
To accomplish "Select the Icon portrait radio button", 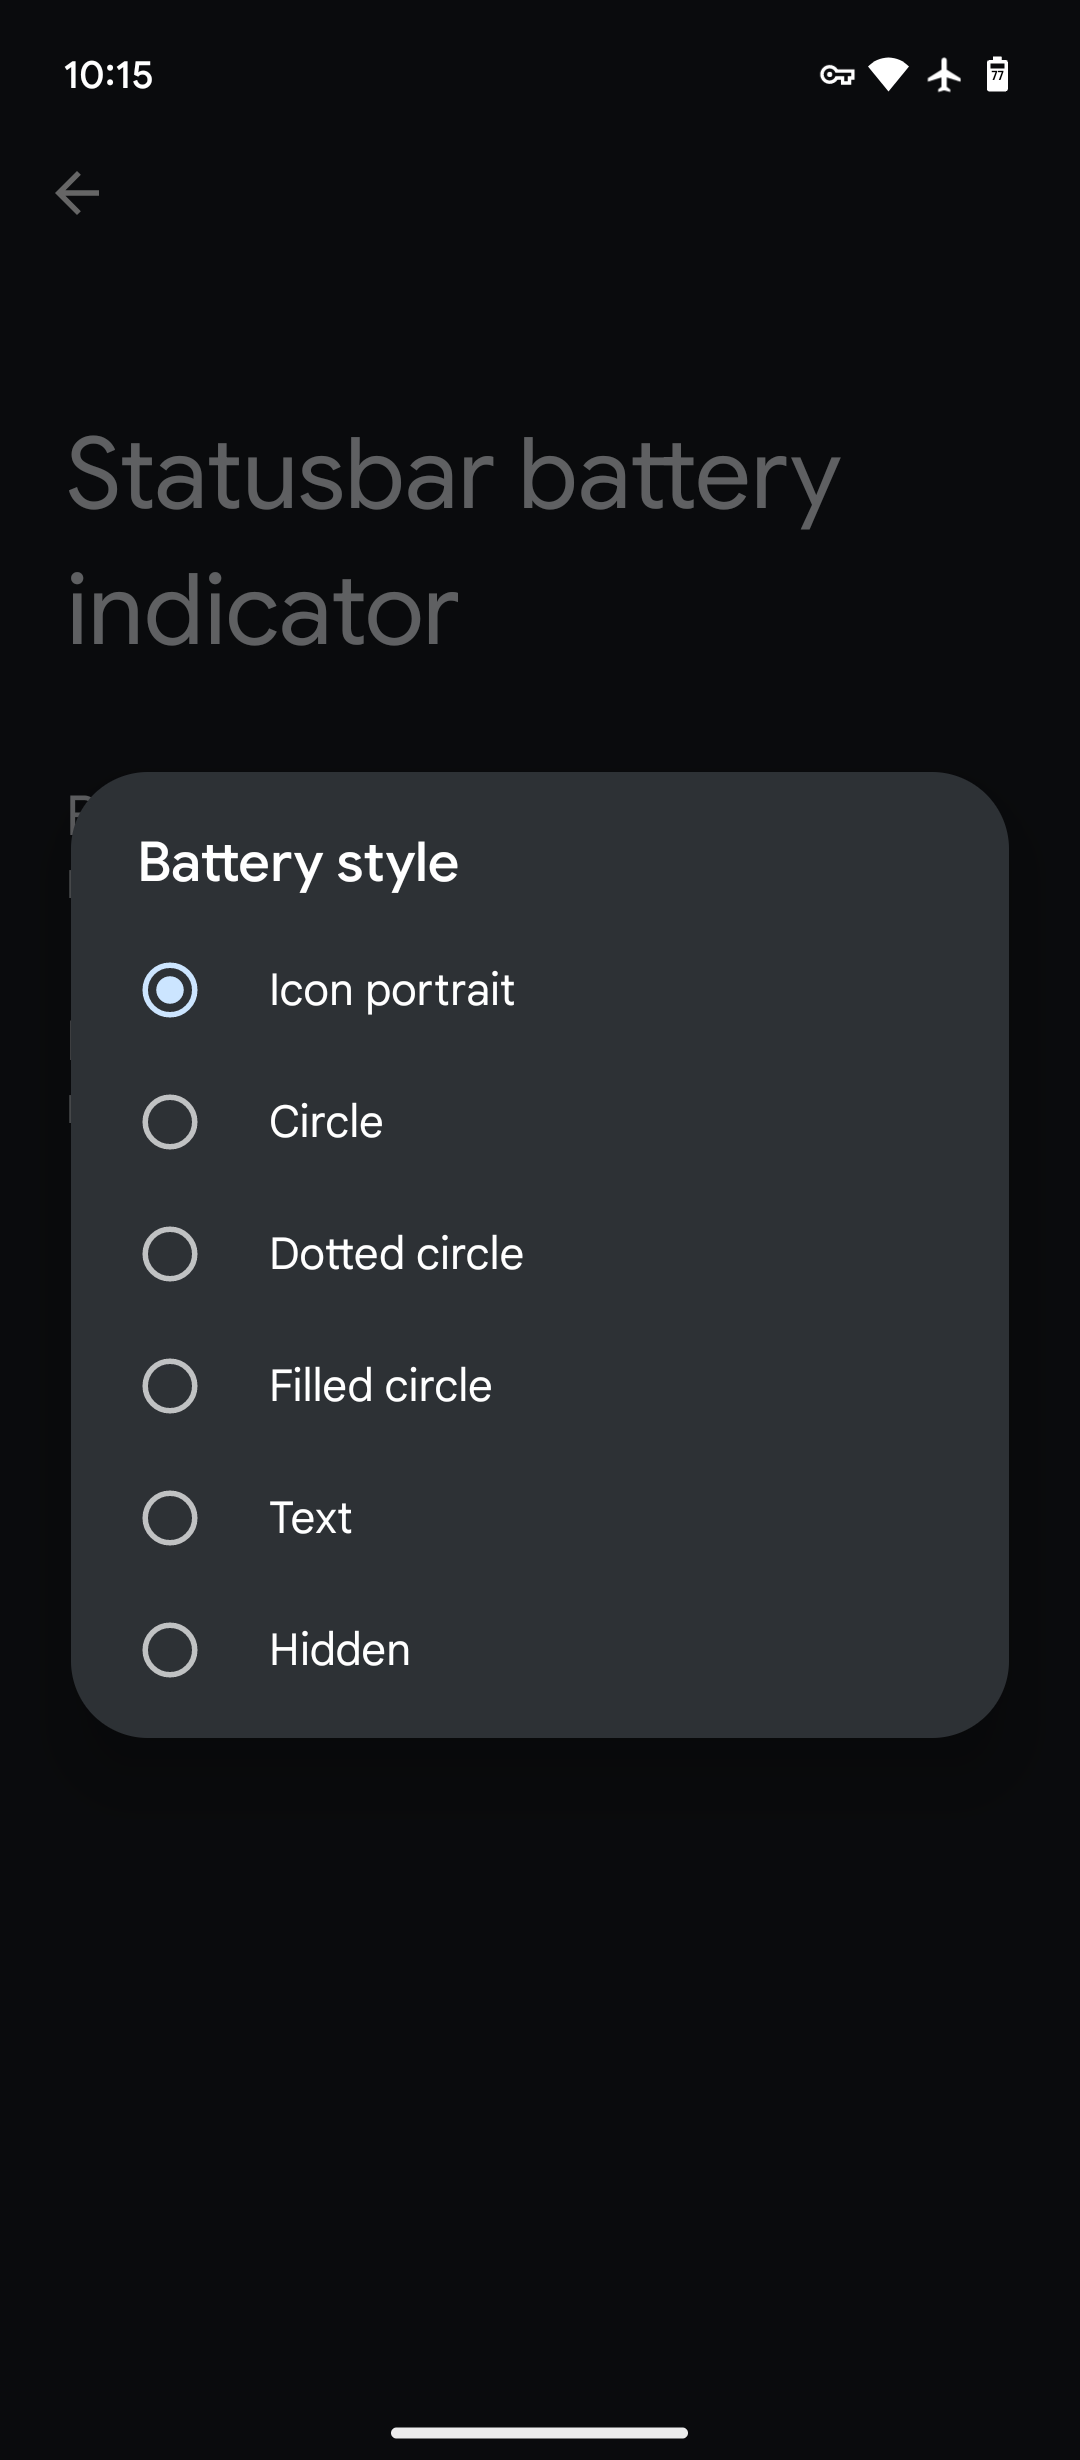I will (x=170, y=990).
